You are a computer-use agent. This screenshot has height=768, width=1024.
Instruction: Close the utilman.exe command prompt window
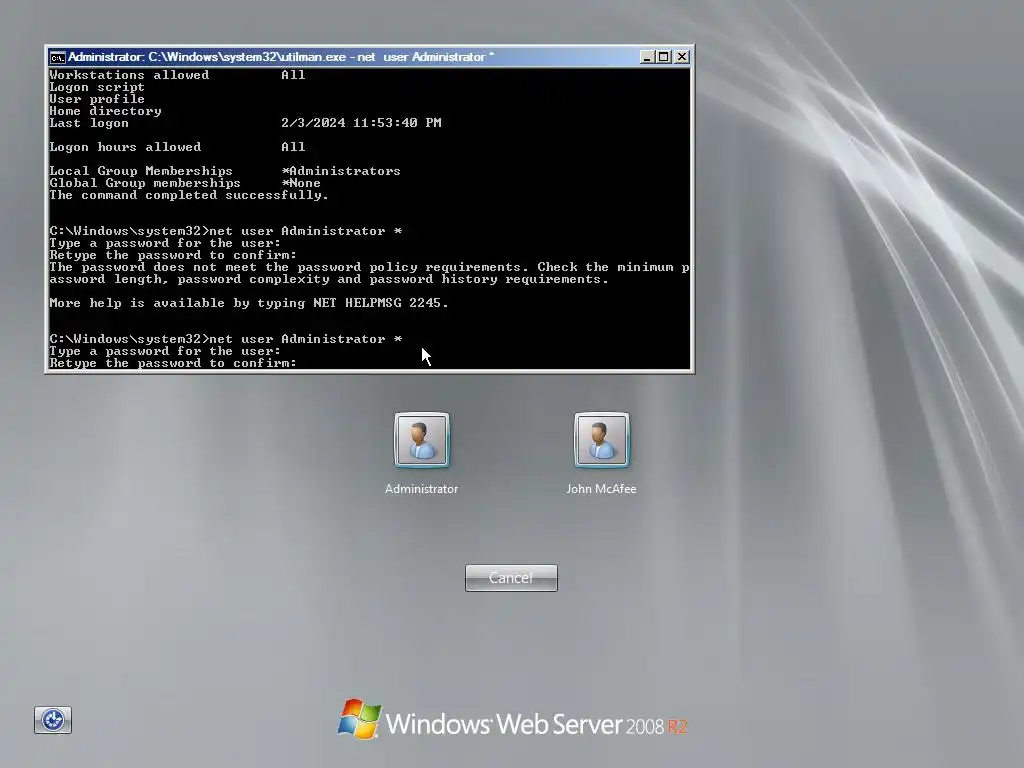(x=681, y=57)
